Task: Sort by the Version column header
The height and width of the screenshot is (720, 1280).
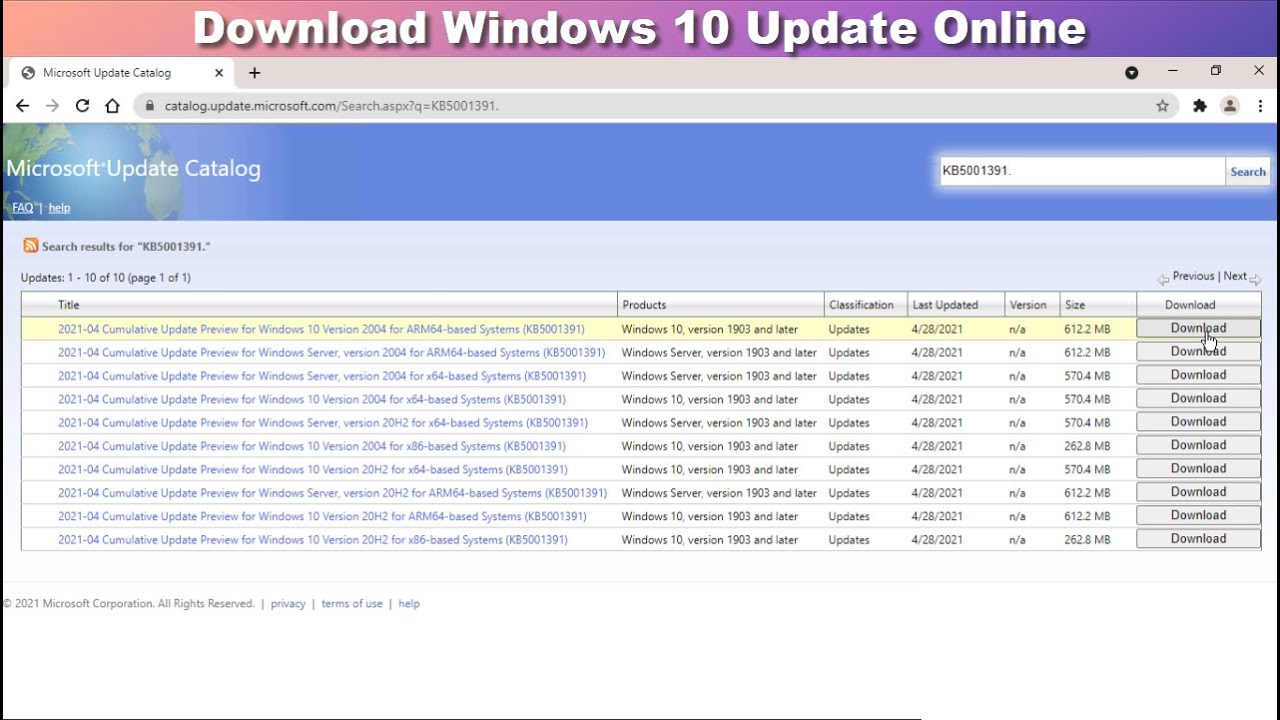Action: click(x=1028, y=305)
